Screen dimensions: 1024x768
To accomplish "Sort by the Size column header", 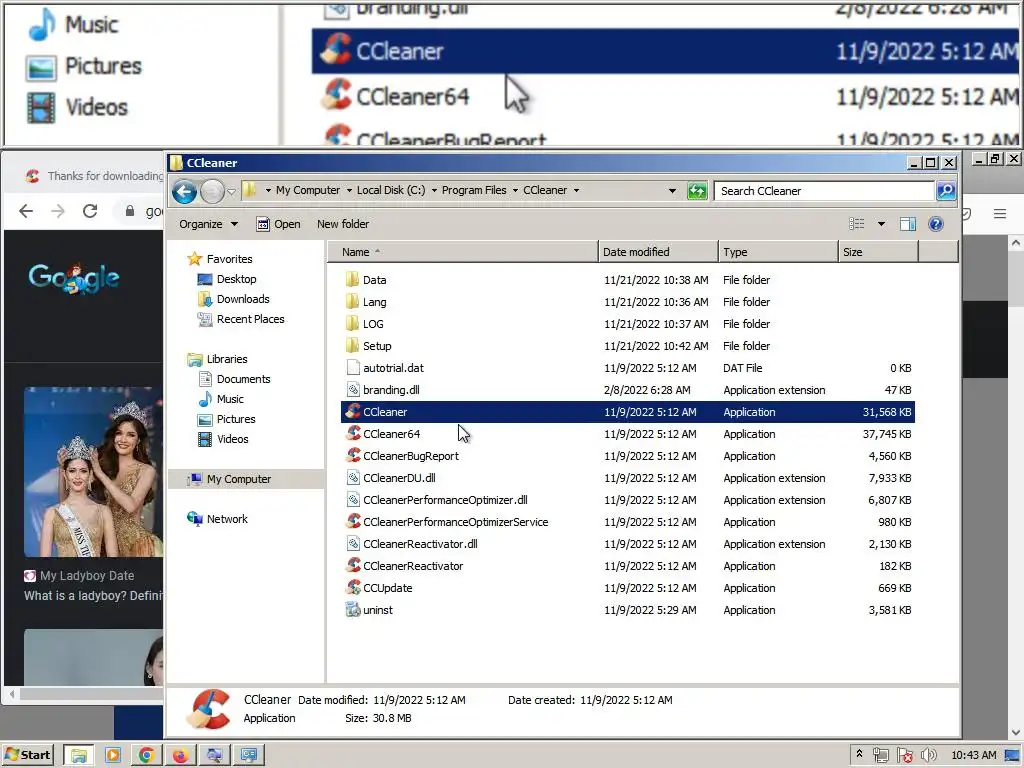I will [878, 252].
